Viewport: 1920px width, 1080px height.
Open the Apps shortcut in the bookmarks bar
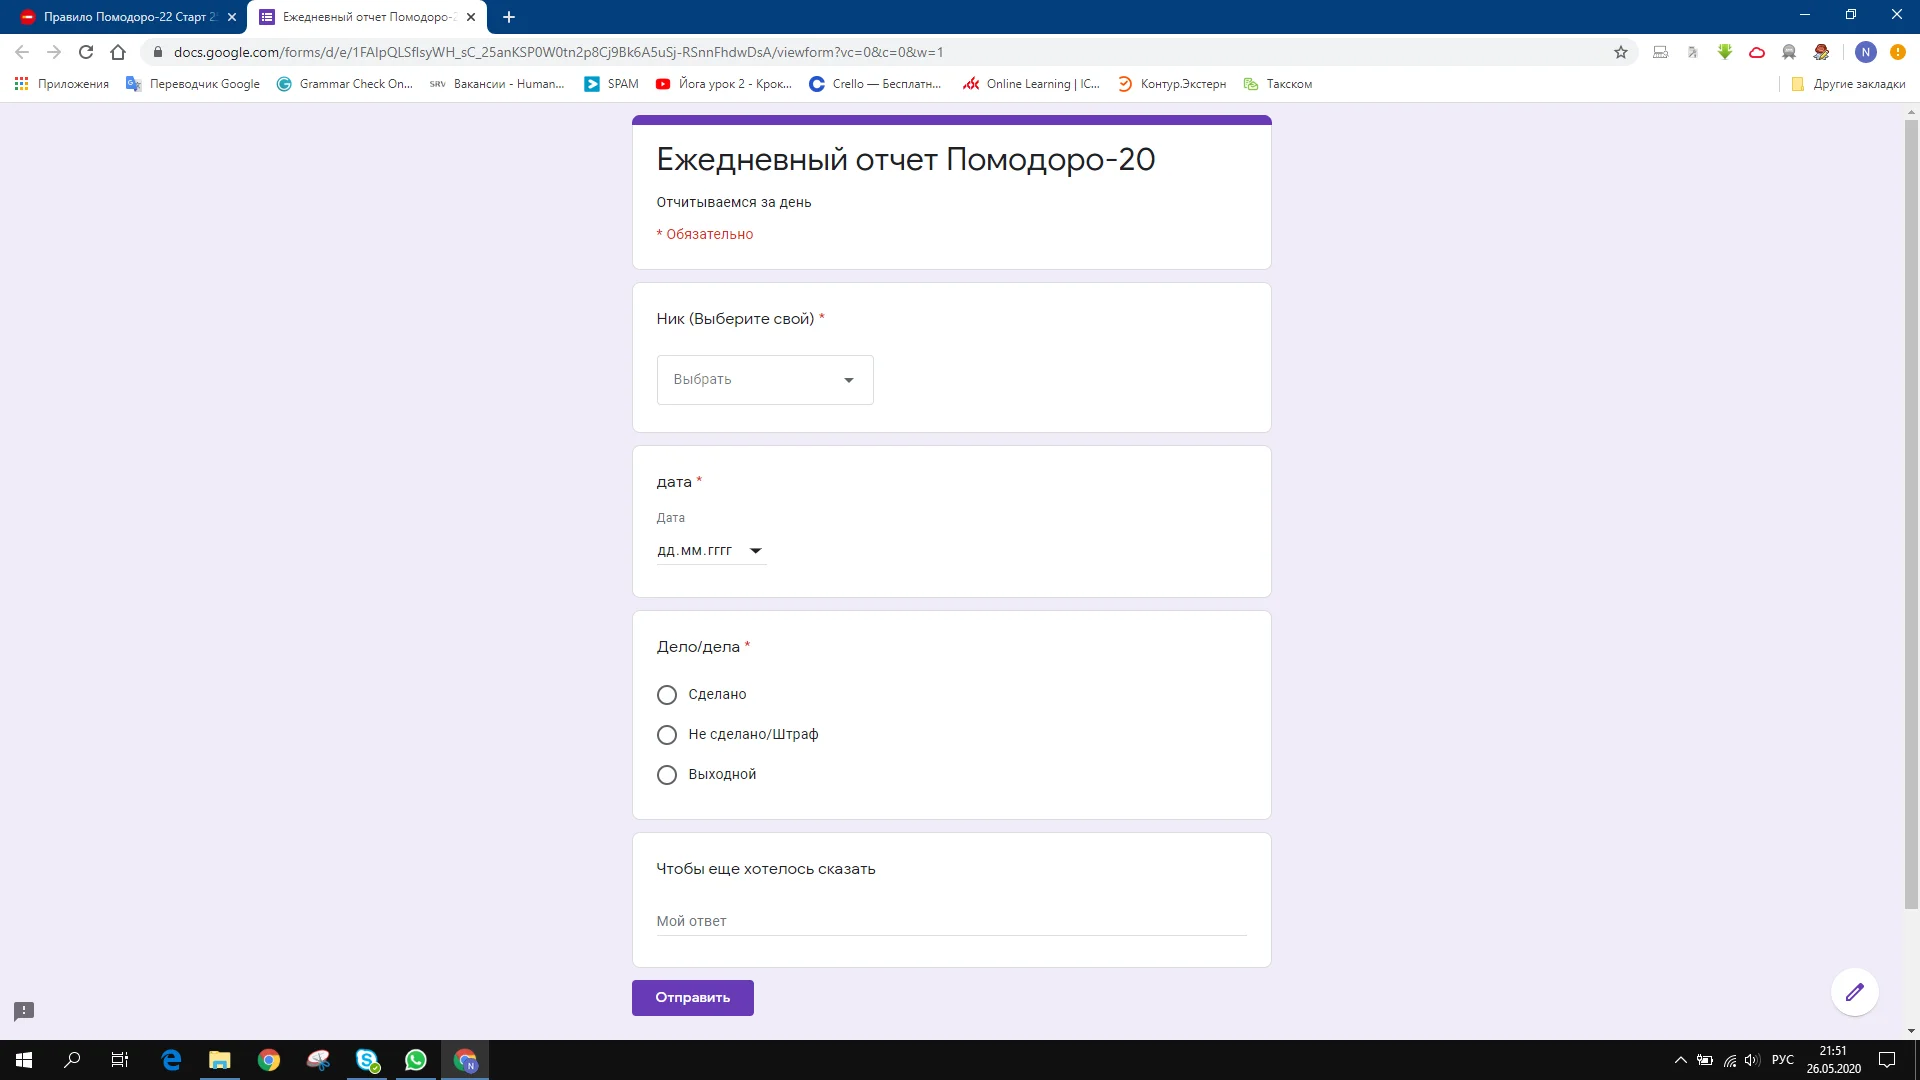62,84
